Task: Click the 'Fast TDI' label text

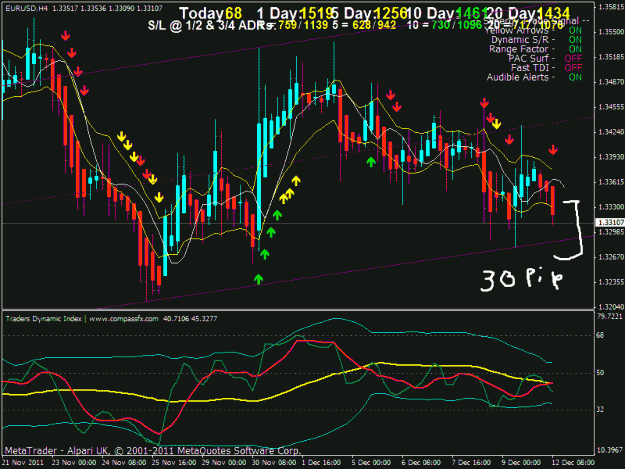Action: coord(530,68)
